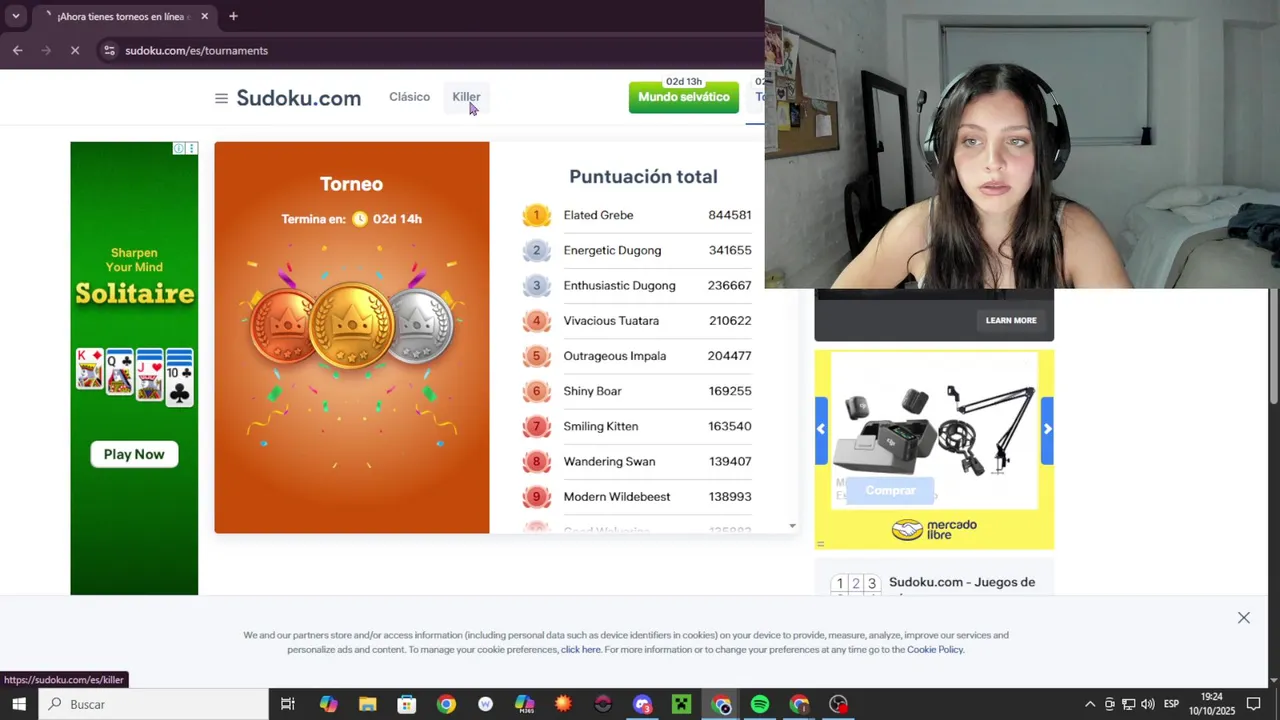Open the Pokeball app in the taskbar
Screen dimensions: 1280x720
point(603,704)
